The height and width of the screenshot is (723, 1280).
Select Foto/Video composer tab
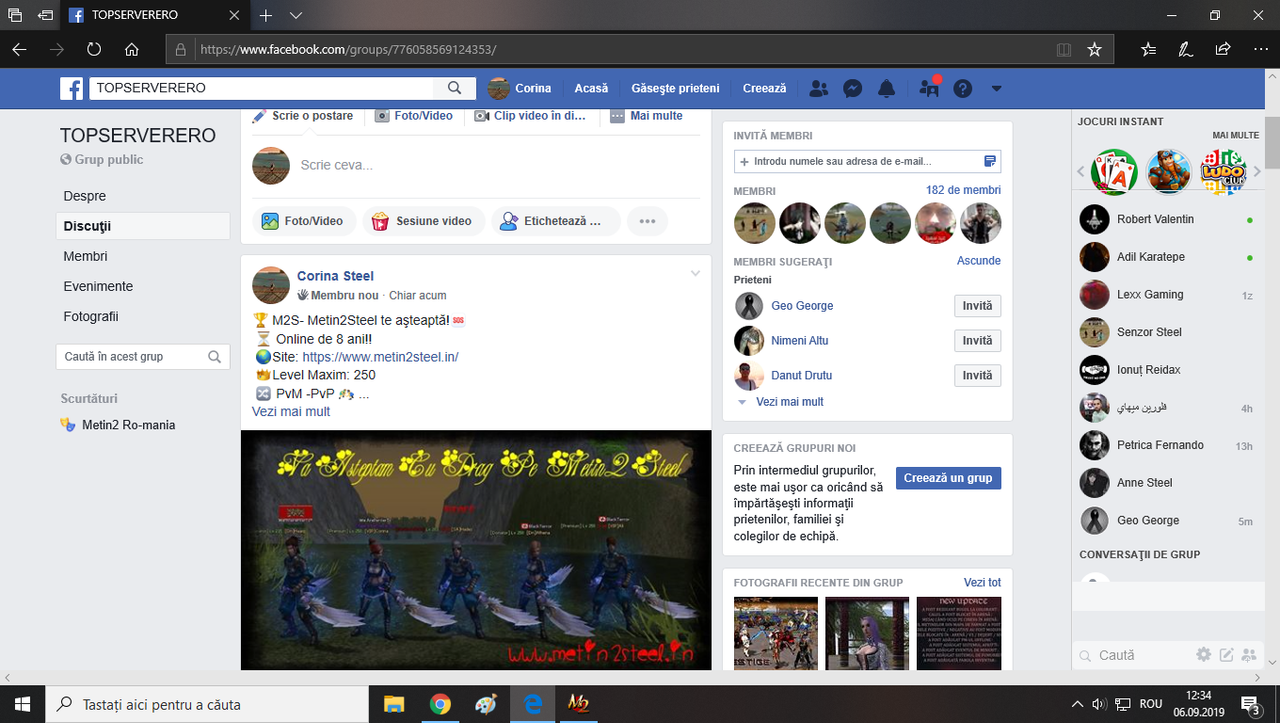(x=414, y=116)
